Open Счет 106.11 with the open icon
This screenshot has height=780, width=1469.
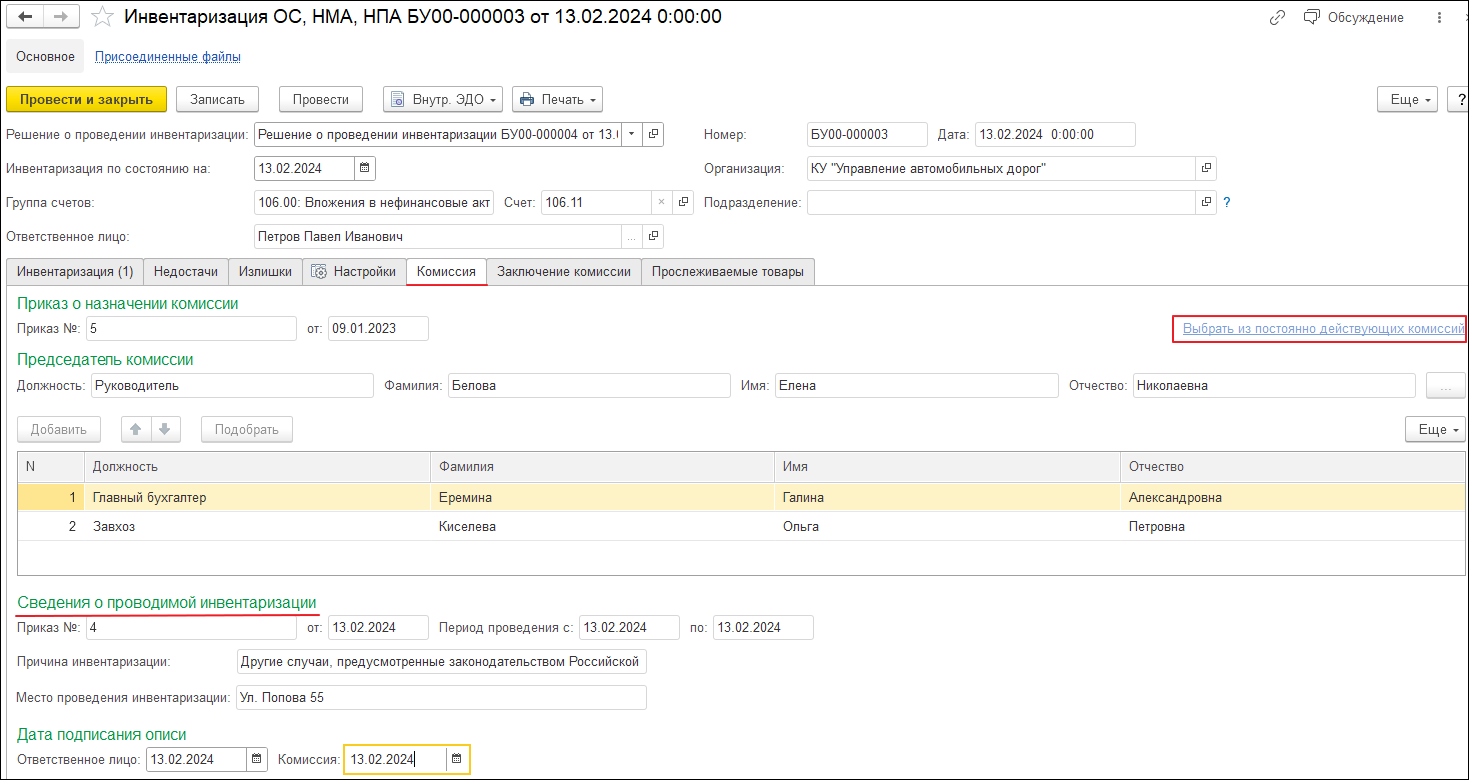tap(683, 202)
